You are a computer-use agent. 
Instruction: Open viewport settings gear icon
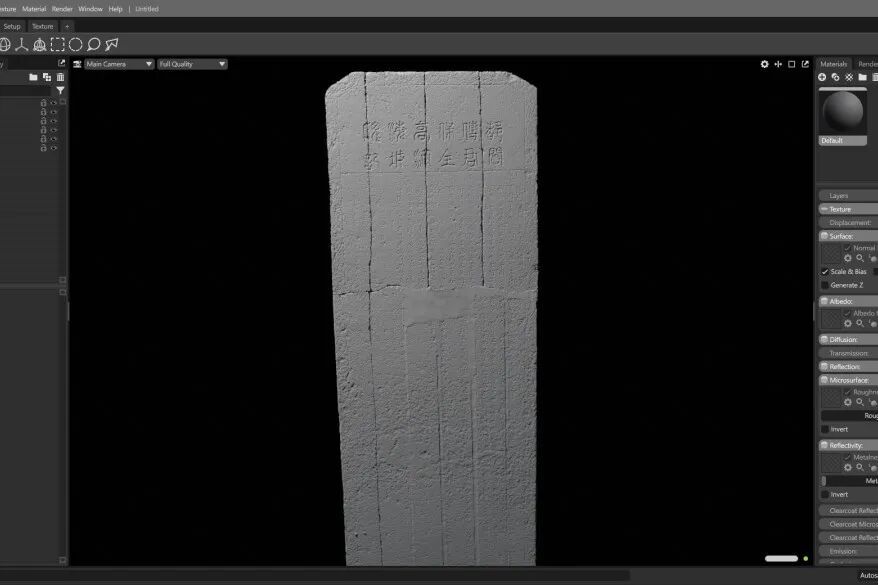tap(765, 64)
